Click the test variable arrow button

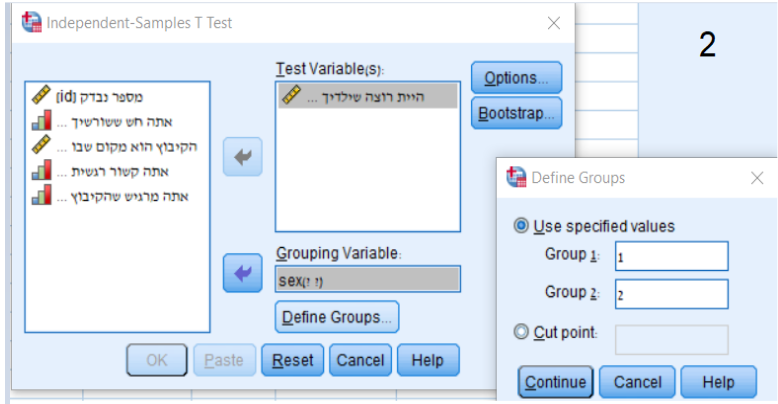click(243, 157)
